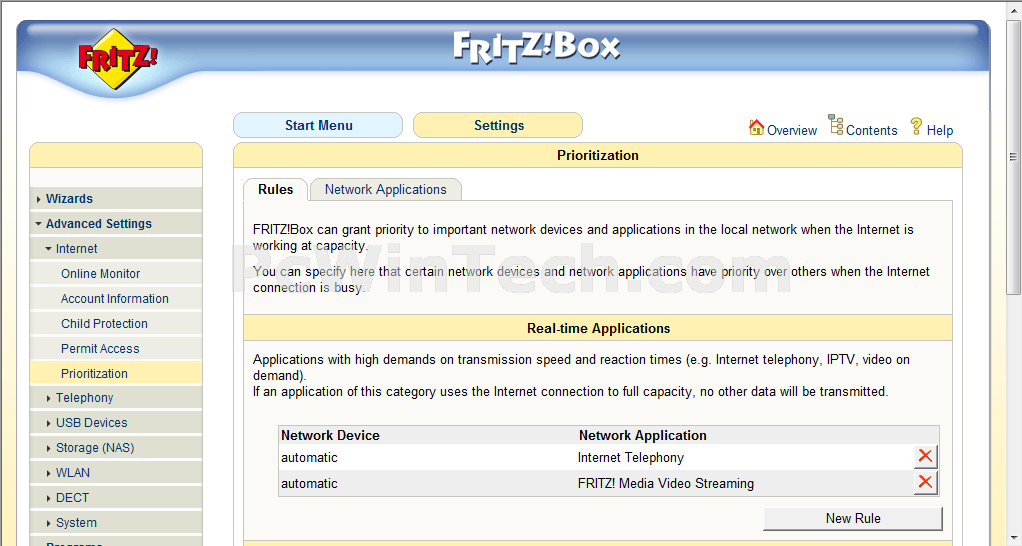This screenshot has height=546, width=1022.
Task: Click the Help question mark icon
Action: (916, 126)
